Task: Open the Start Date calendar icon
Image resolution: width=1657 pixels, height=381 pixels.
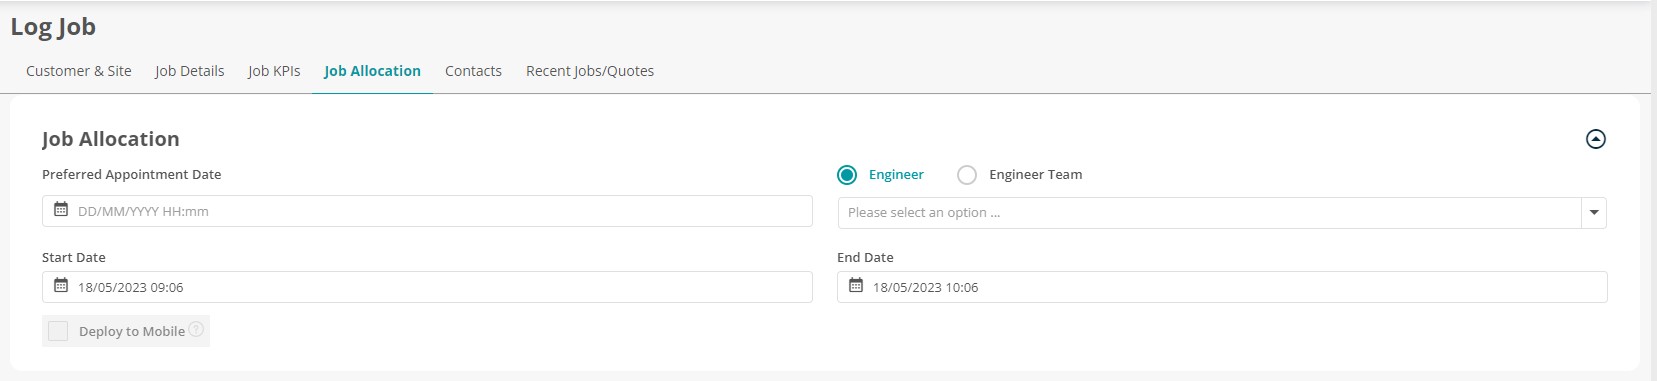Action: point(61,286)
